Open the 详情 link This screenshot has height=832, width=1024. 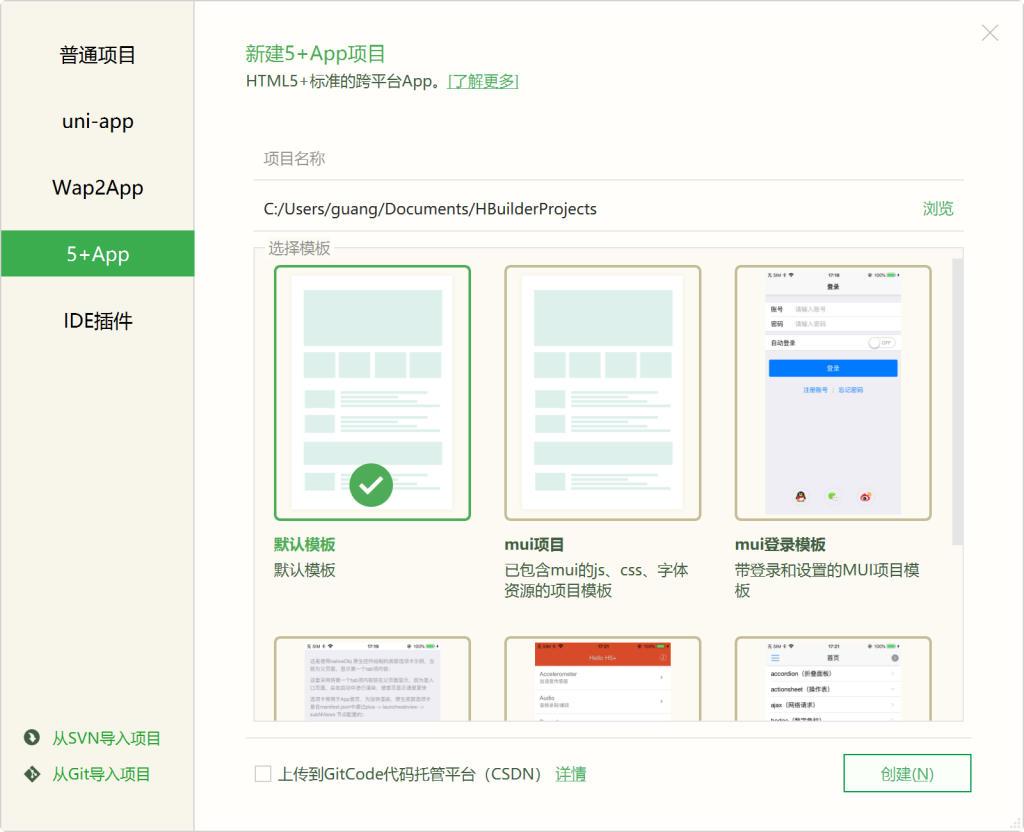coord(571,775)
